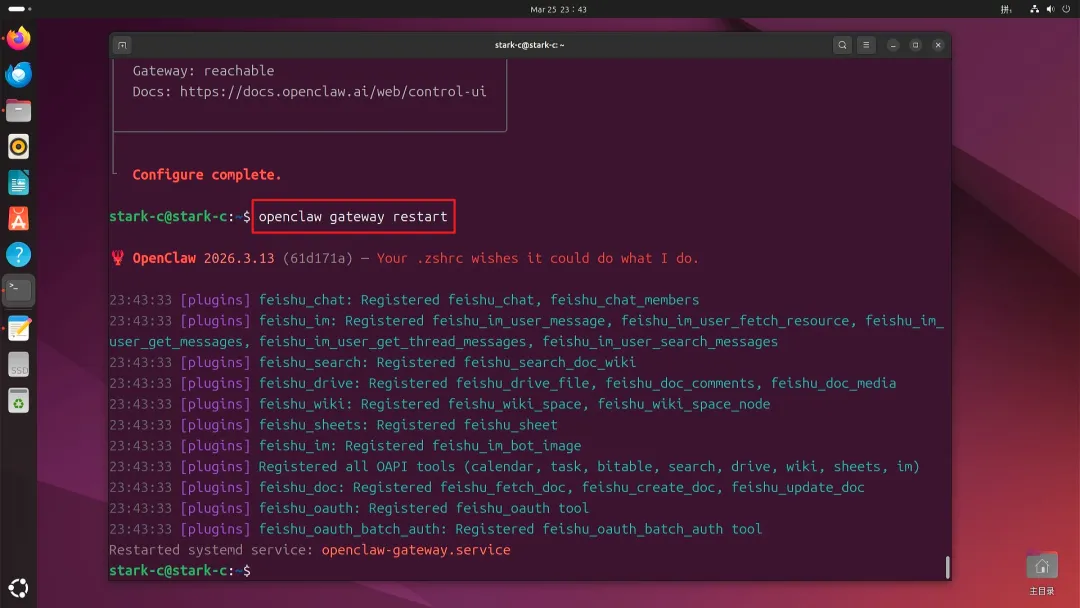Open the power menu in top bar
The width and height of the screenshot is (1080, 608).
click(x=1066, y=9)
